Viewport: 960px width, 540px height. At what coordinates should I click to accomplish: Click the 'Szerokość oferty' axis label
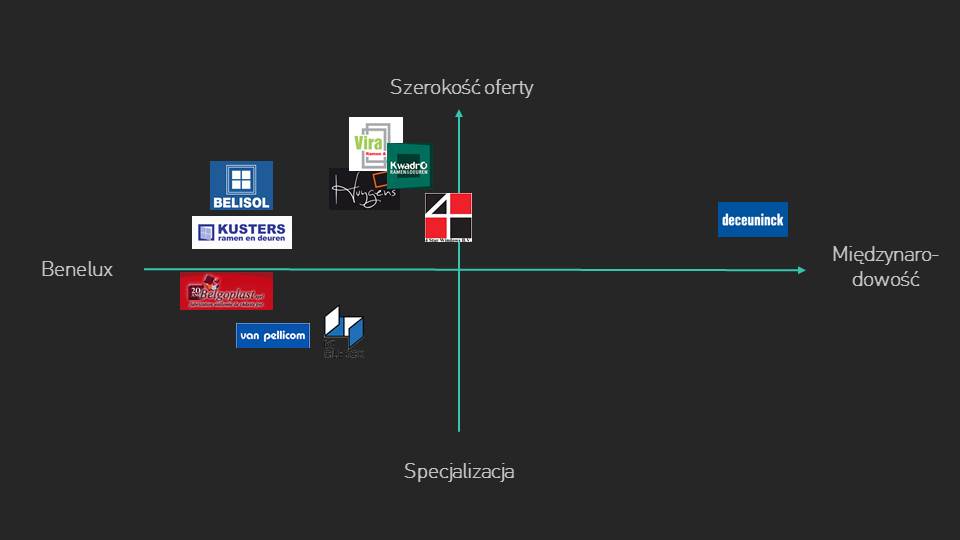point(462,88)
